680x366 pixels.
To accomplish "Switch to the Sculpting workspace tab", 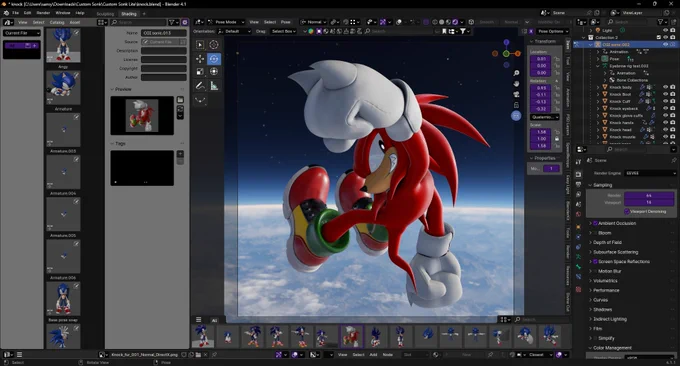I will [x=105, y=14].
